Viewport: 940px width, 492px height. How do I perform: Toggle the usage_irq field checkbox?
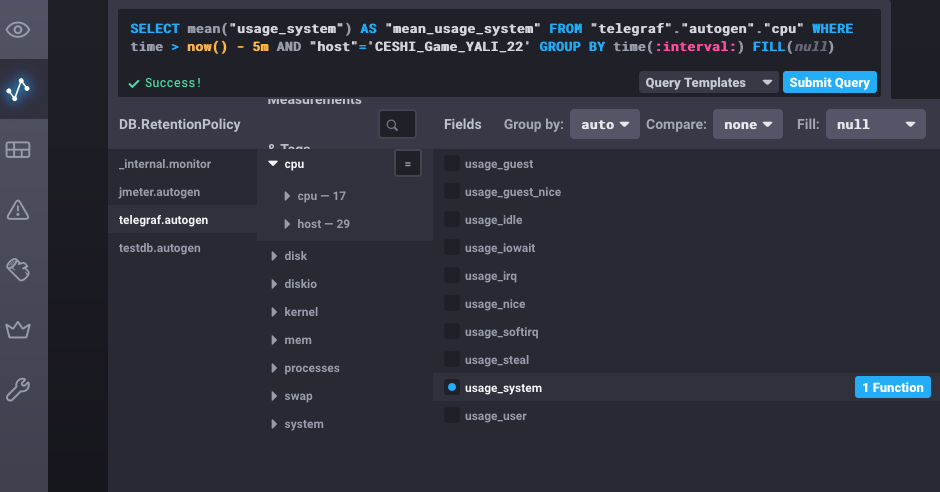451,275
